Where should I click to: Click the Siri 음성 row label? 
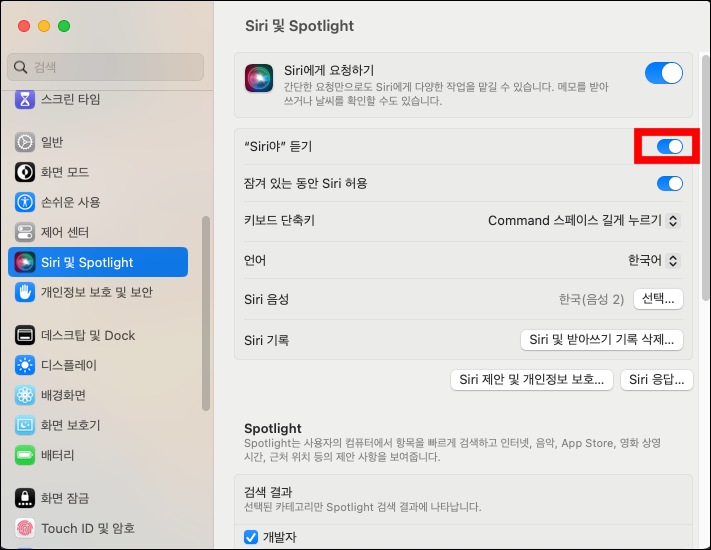point(266,299)
